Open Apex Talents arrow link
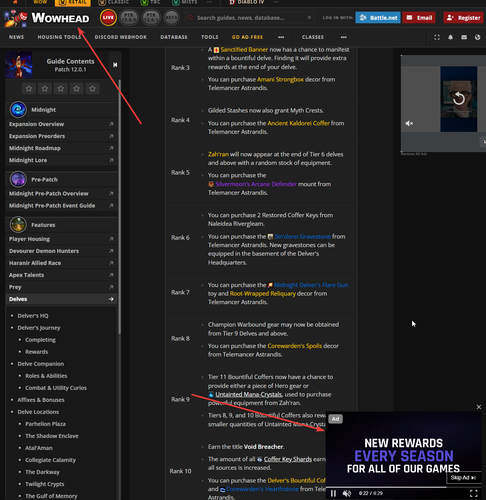This screenshot has width=486, height=500. [111, 275]
